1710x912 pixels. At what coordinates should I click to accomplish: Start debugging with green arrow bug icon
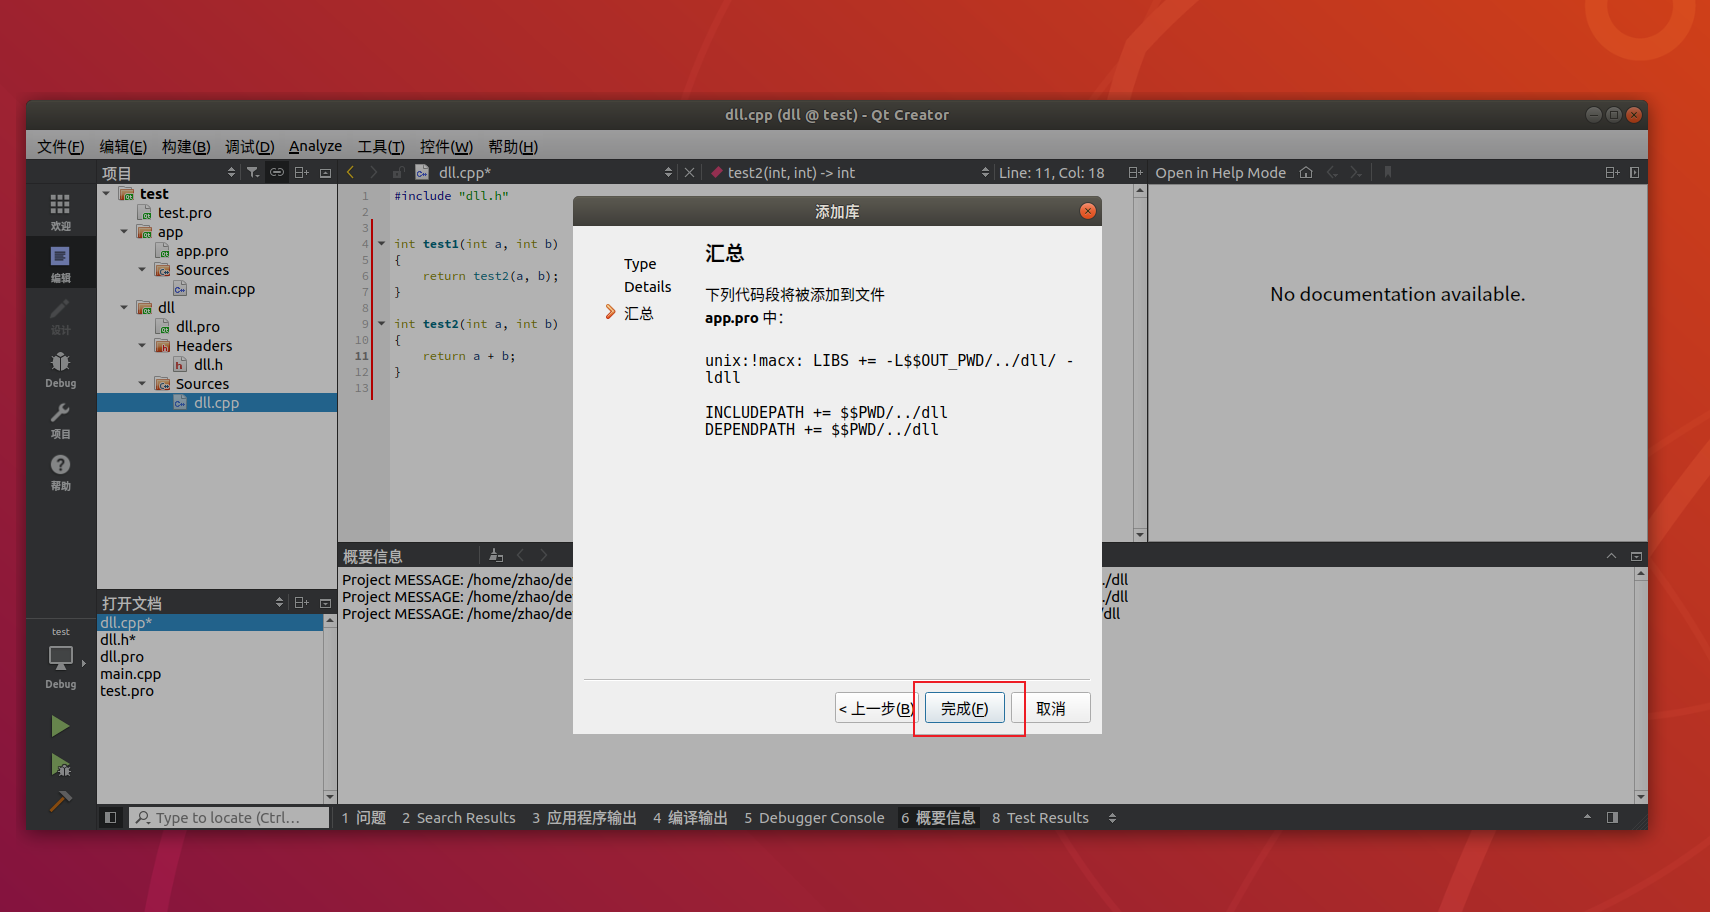click(x=60, y=765)
